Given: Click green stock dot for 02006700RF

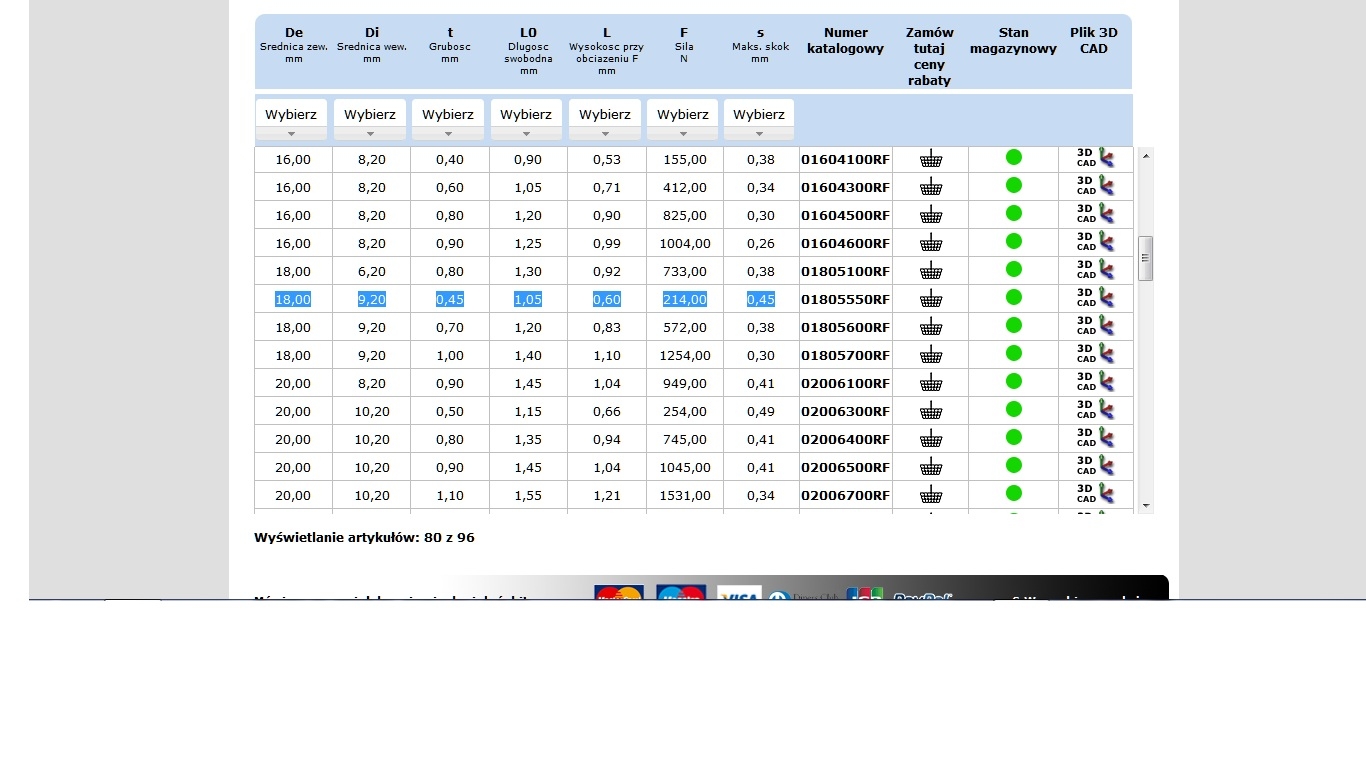Looking at the screenshot, I should 1013,493.
